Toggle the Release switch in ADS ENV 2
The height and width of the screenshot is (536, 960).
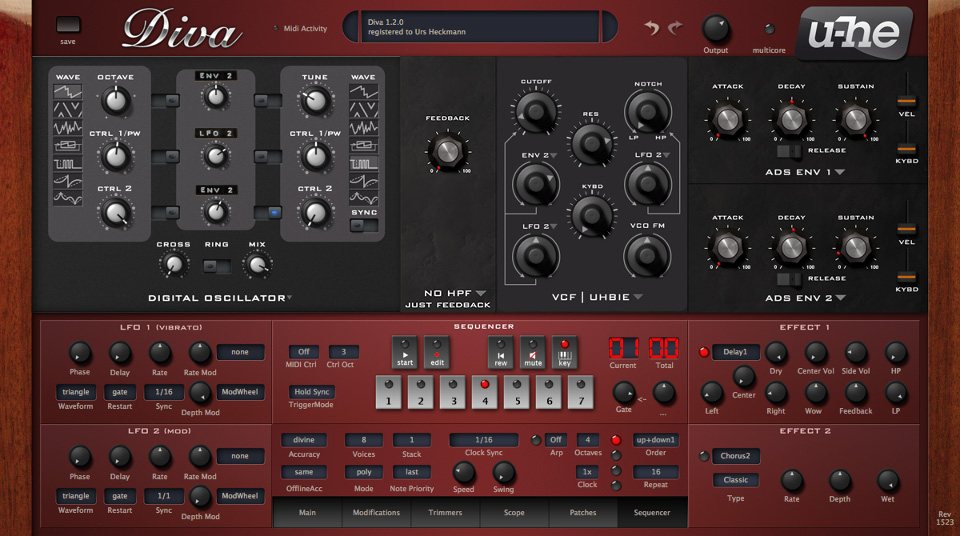click(789, 279)
